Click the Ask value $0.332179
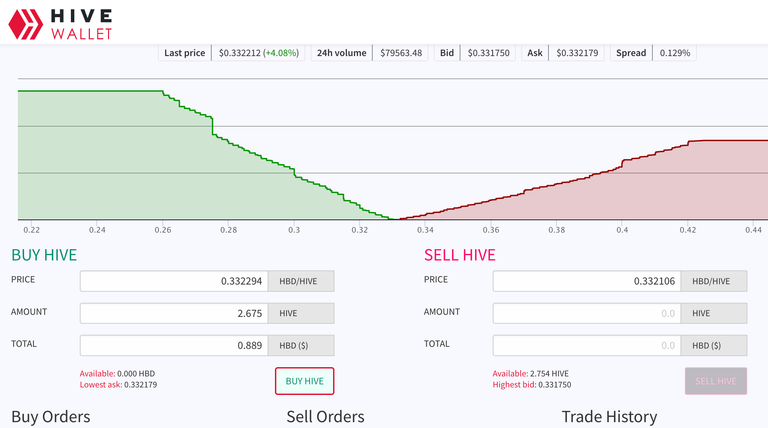 (577, 53)
